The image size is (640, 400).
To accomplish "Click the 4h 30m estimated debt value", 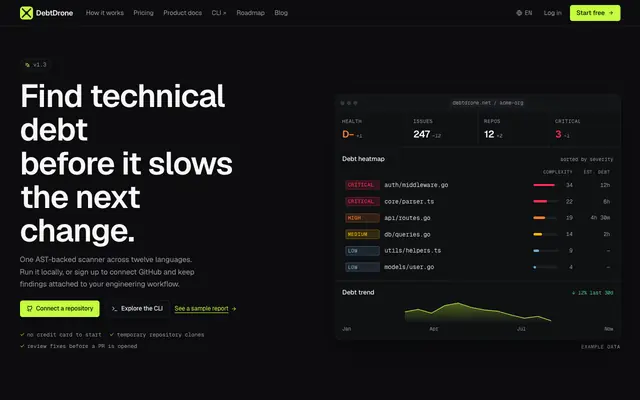I will pos(600,218).
